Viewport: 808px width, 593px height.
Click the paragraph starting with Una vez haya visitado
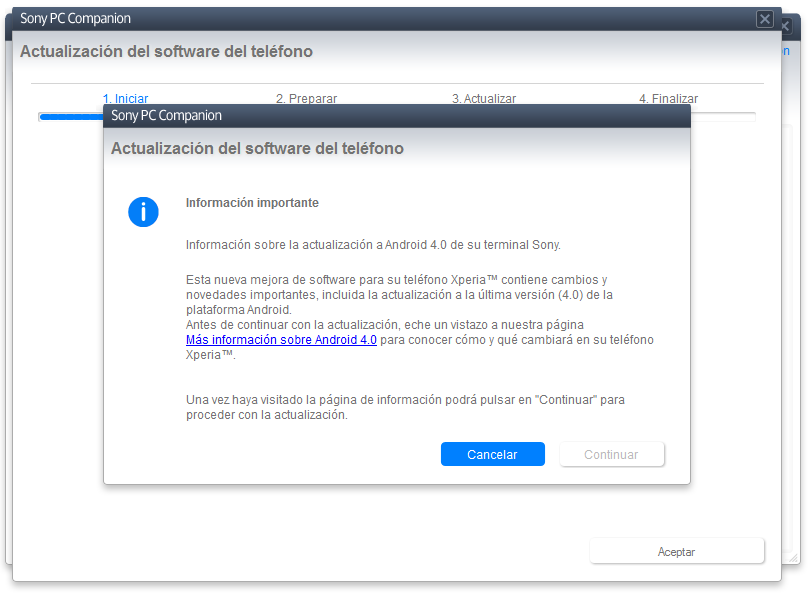[405, 407]
